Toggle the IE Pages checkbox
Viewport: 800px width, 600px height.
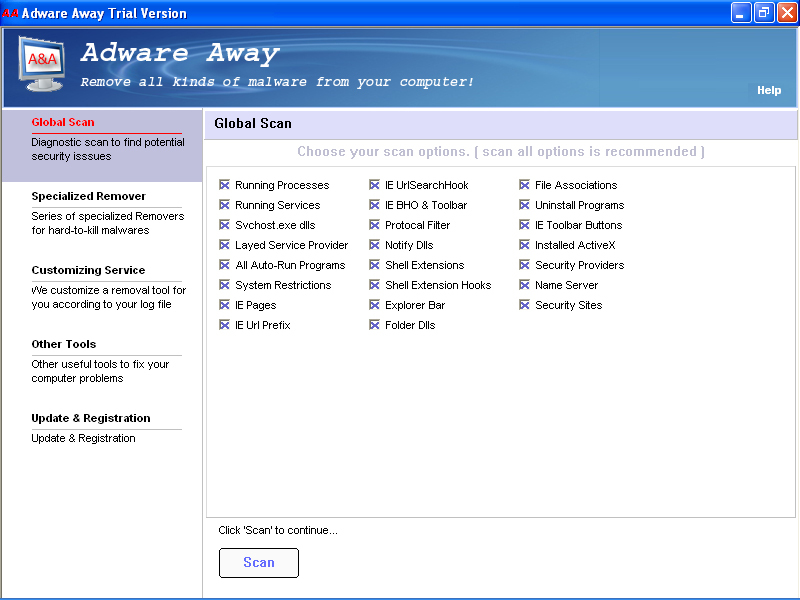click(224, 305)
